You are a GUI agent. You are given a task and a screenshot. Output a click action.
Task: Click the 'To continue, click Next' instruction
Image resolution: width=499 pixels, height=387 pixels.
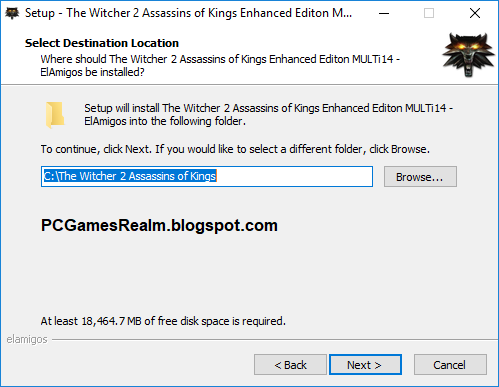235,149
